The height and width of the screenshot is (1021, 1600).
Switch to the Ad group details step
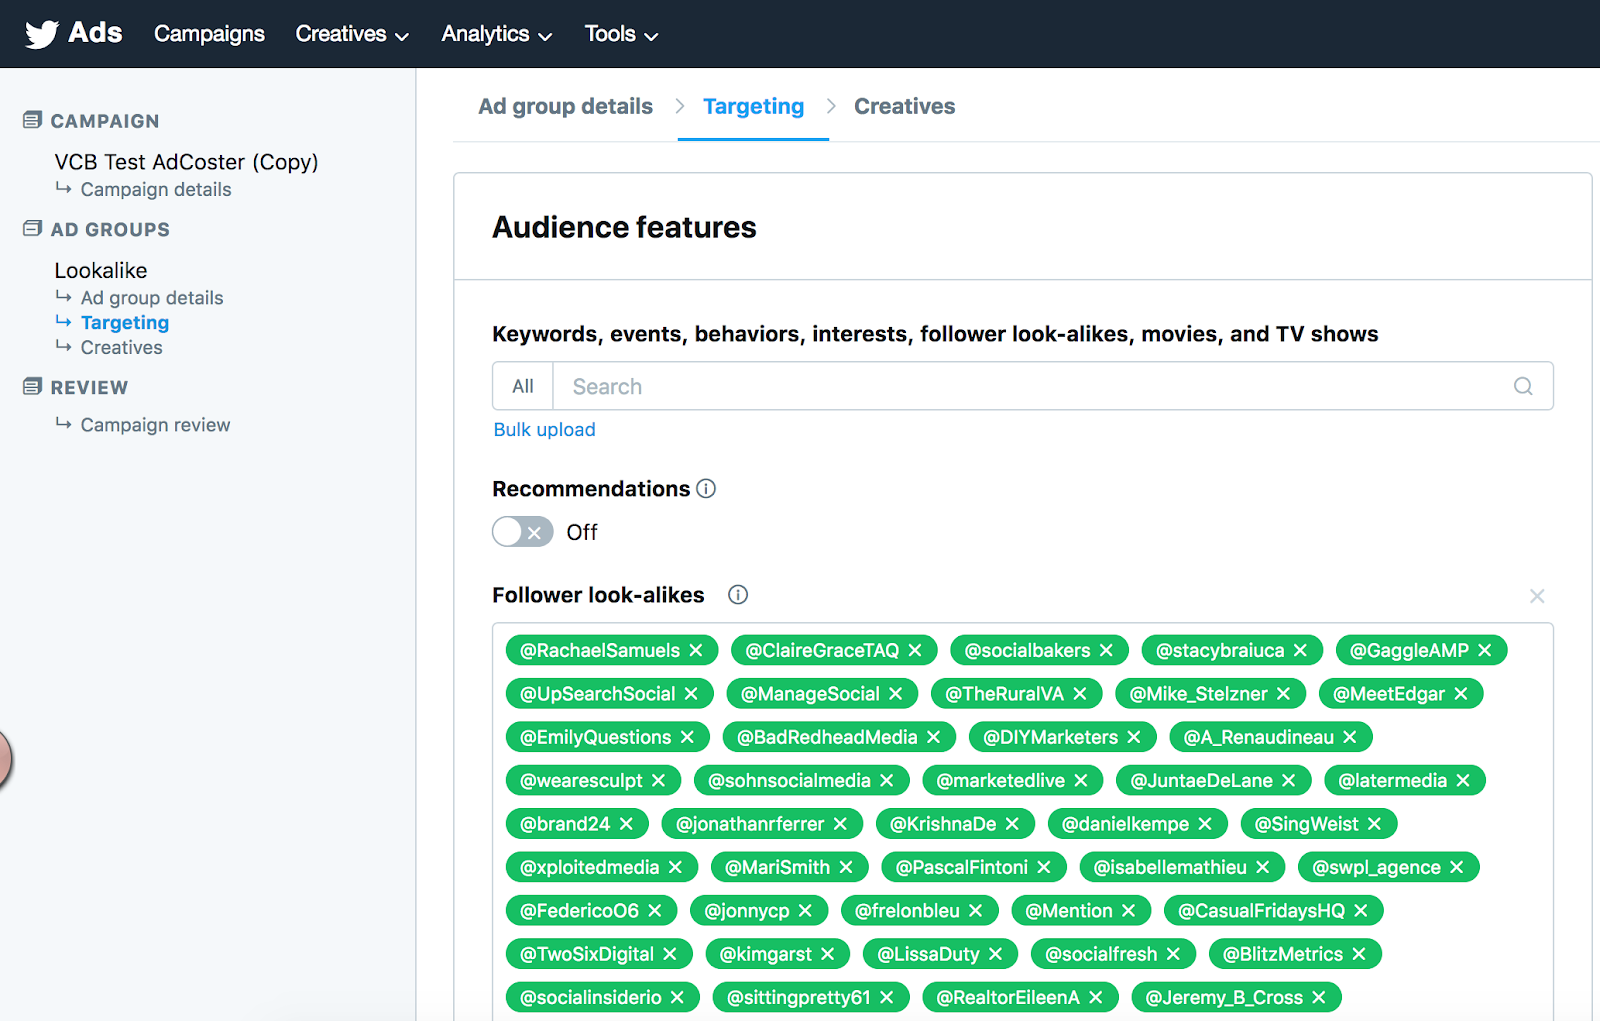tap(565, 106)
